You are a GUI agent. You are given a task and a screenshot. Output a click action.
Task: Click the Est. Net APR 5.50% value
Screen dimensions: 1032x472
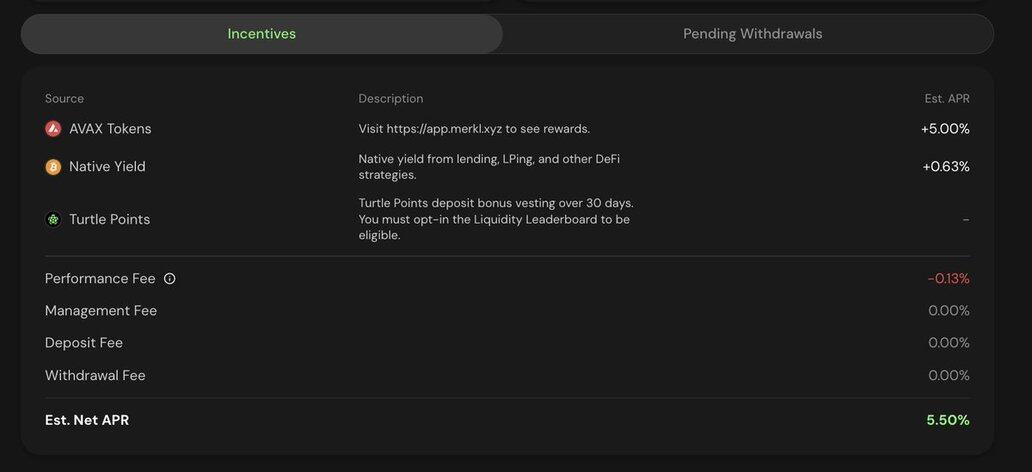(x=948, y=420)
